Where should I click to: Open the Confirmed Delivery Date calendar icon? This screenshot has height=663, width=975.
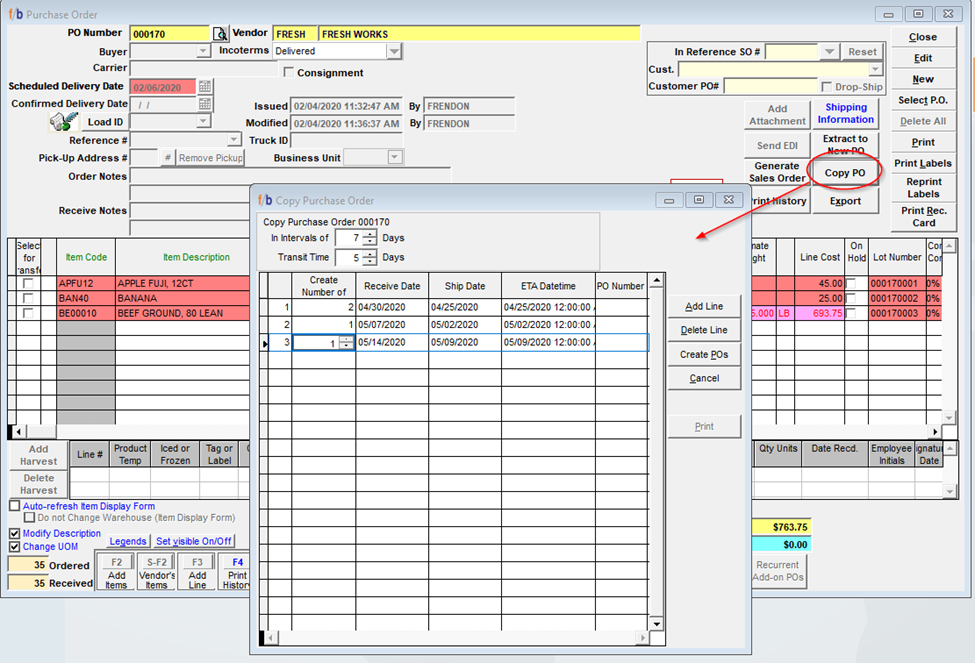point(205,104)
